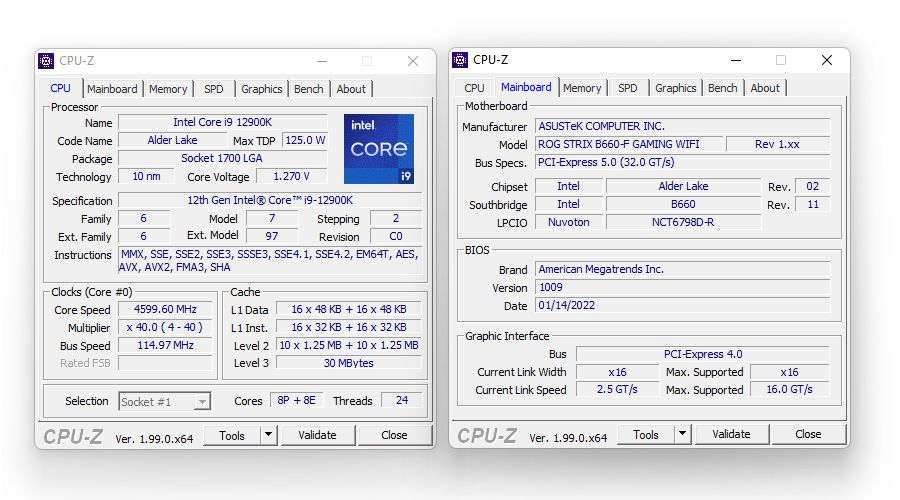
Task: Click the processor Name field 'Intel Core i9 12900K'
Action: click(x=223, y=122)
